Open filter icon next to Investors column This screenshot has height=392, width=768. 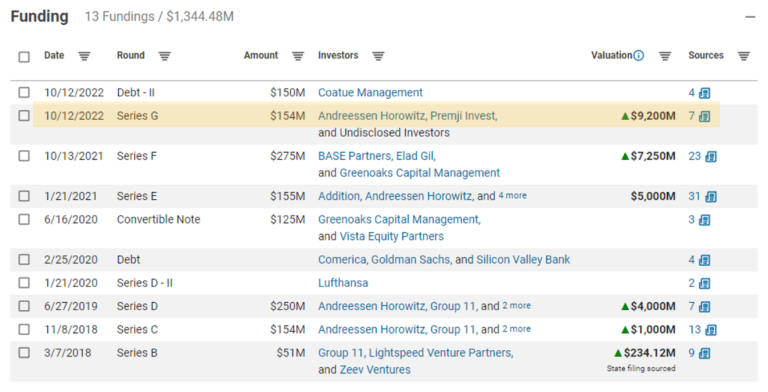pyautogui.click(x=378, y=56)
